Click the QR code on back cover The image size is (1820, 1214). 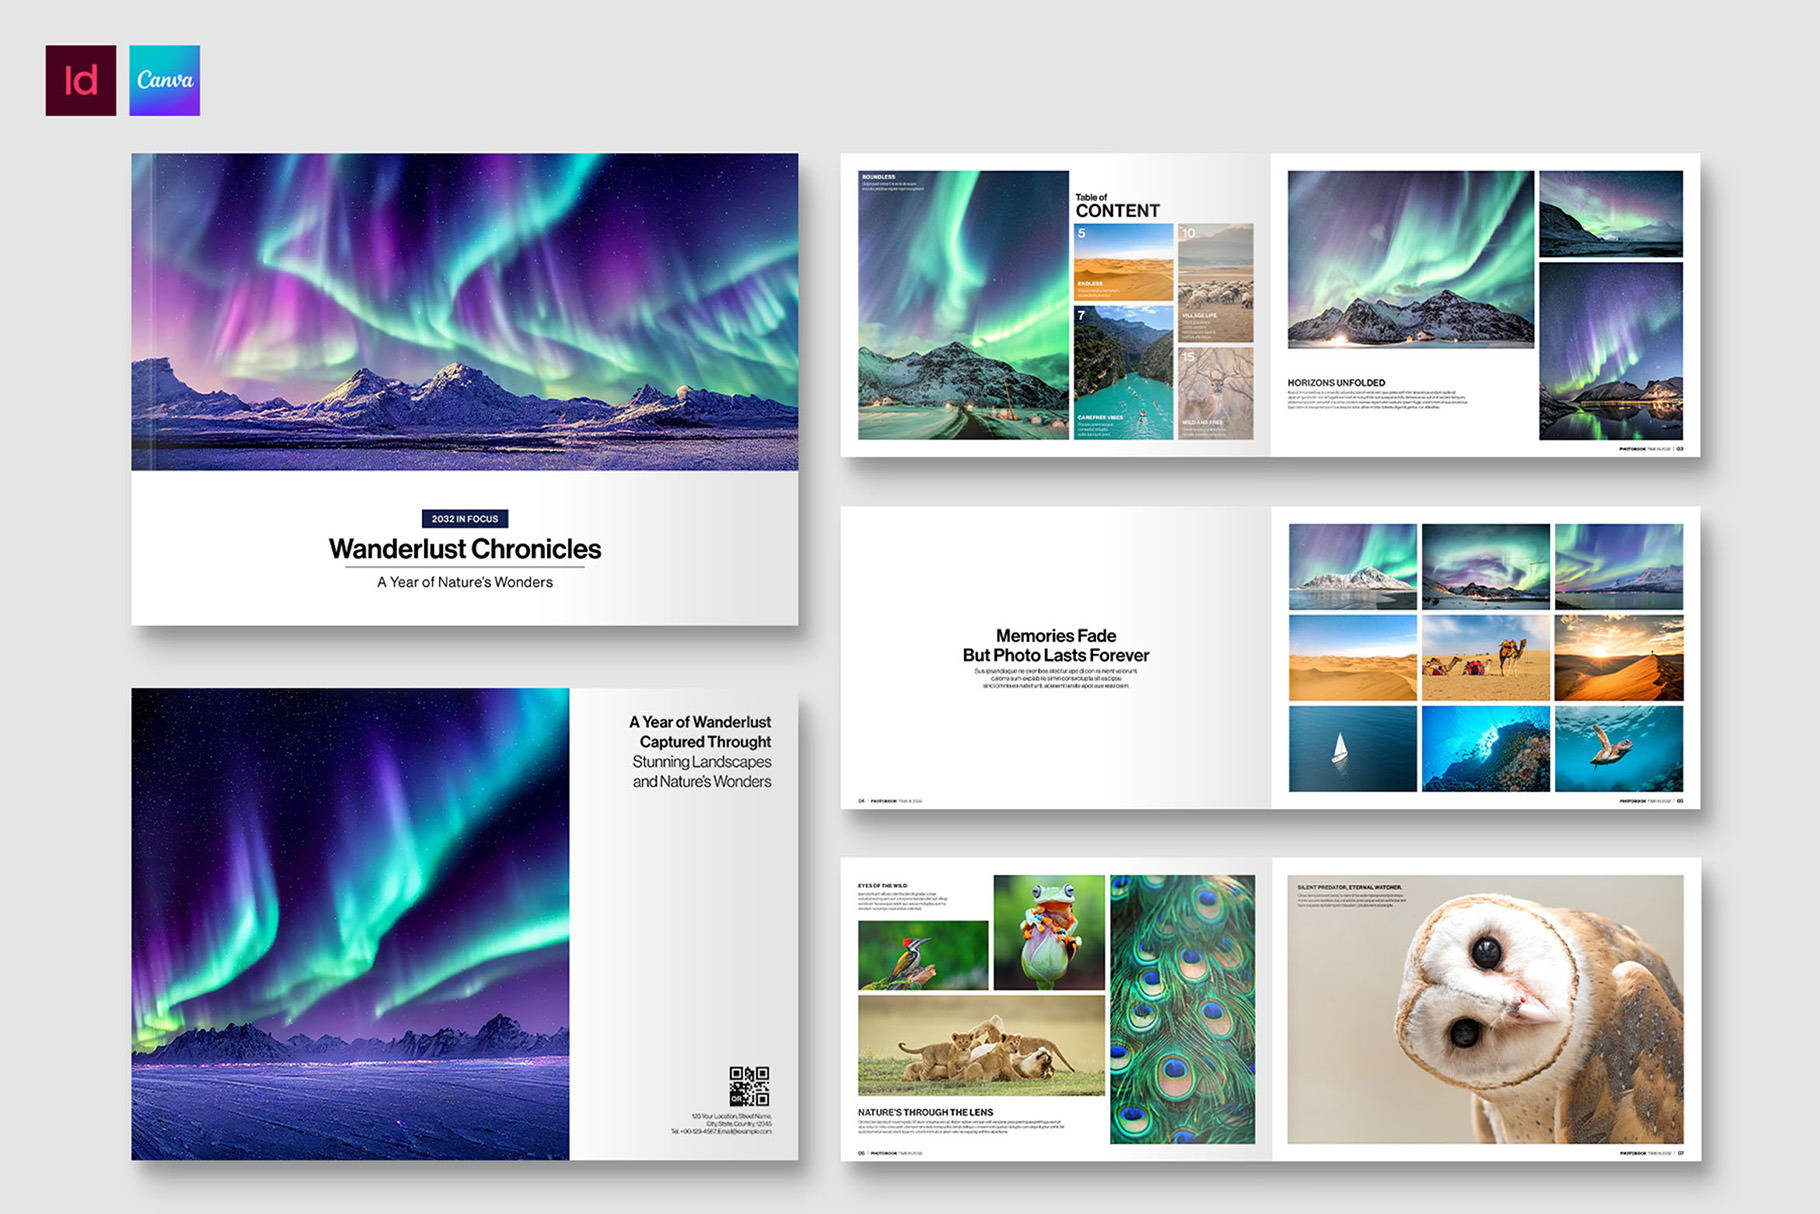click(749, 1086)
